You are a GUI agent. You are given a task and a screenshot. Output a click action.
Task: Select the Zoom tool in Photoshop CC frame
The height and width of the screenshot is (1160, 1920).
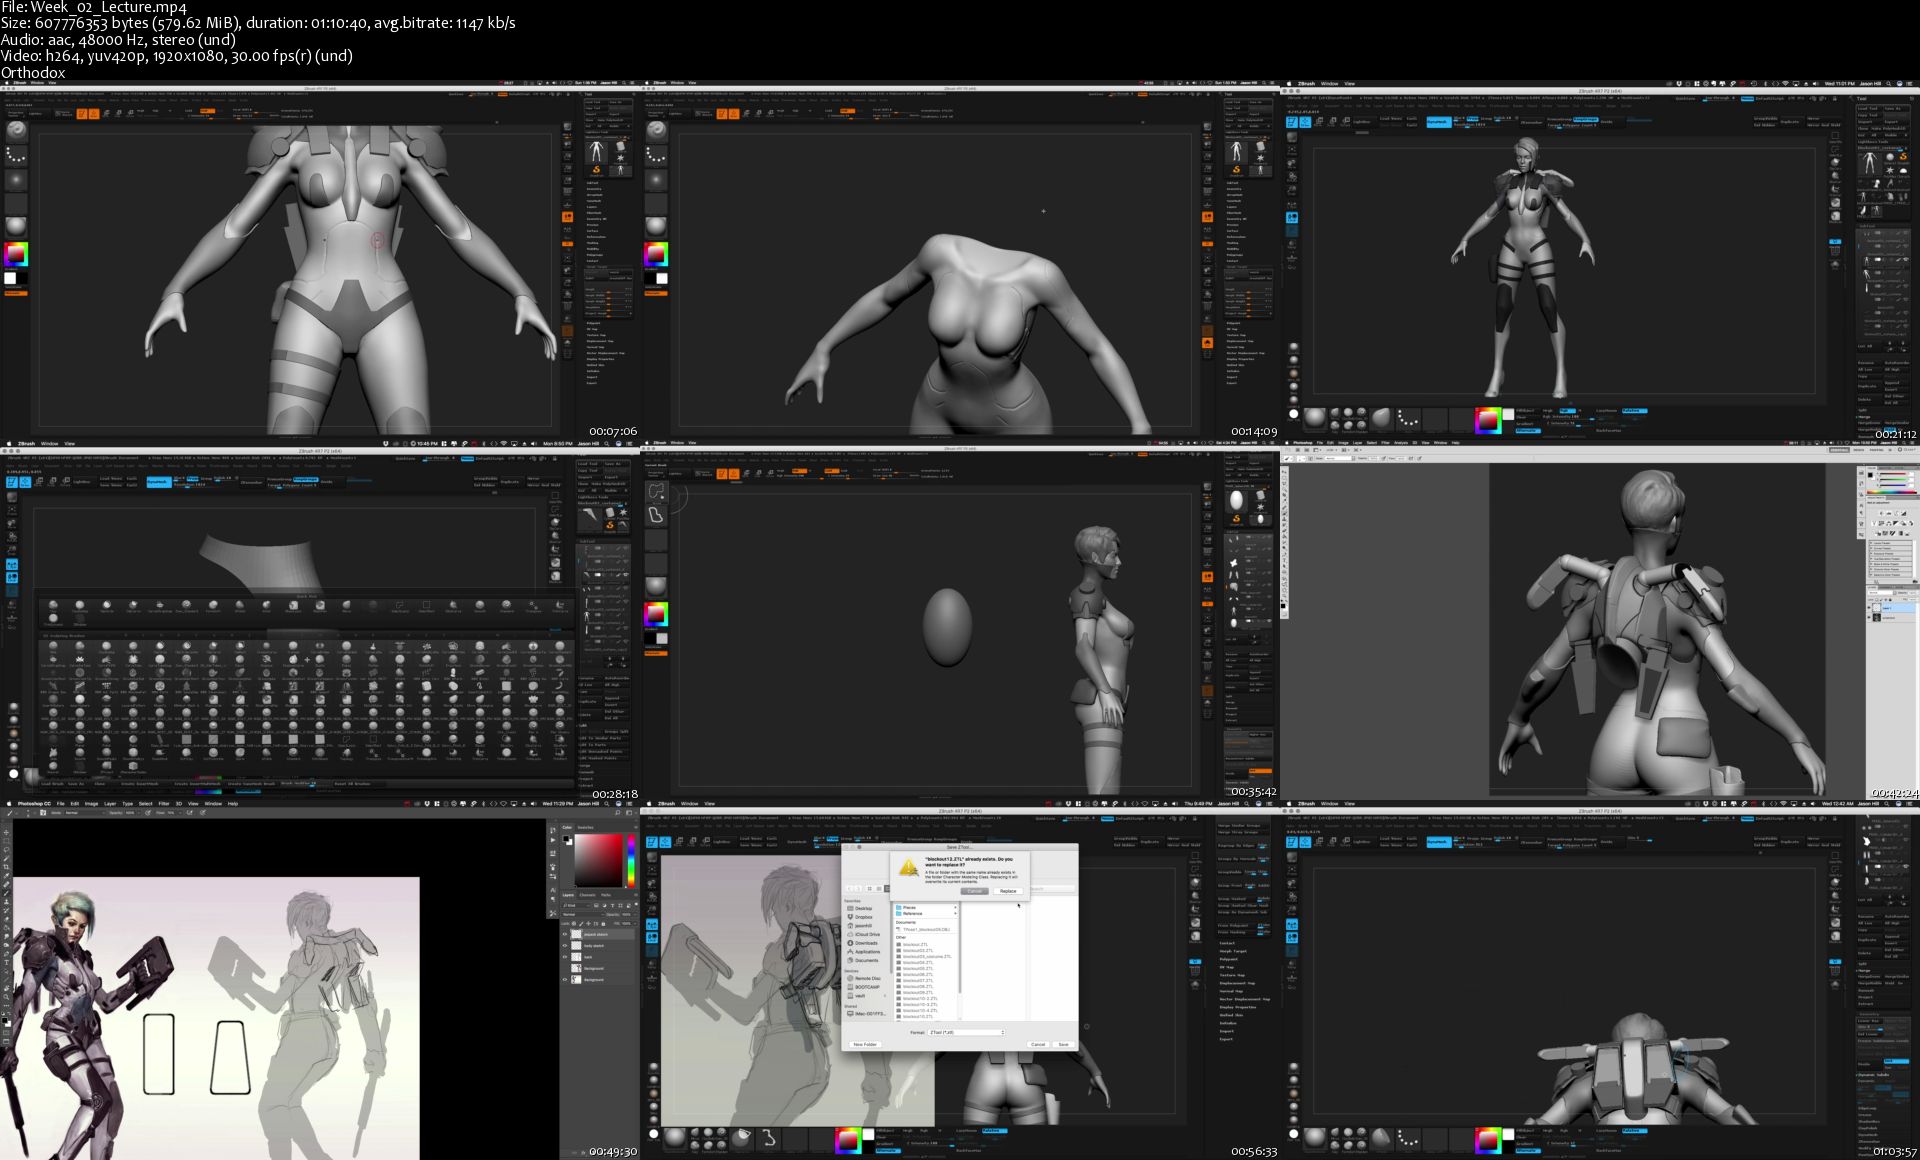6,996
